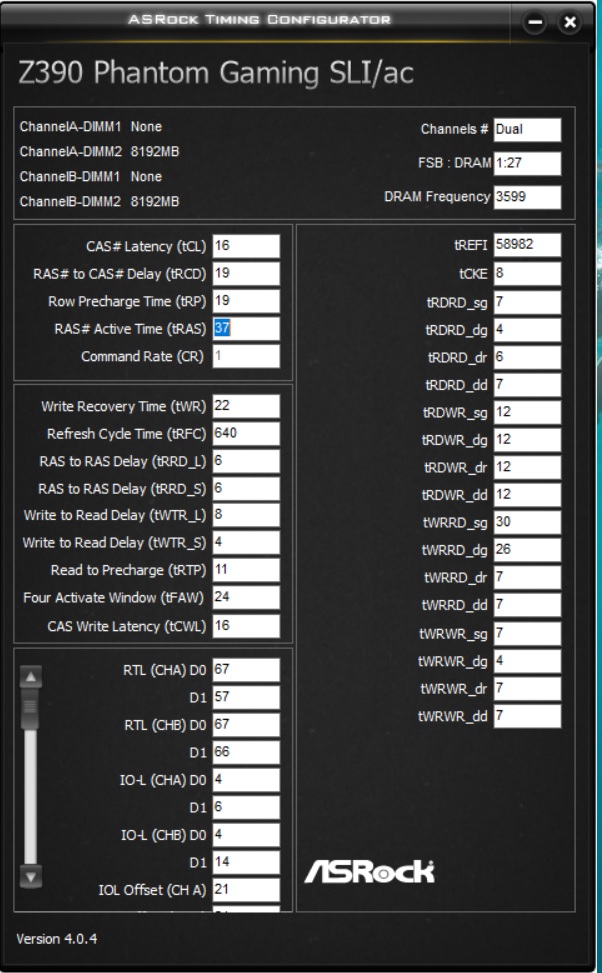Click the tCKE value field
Image resolution: width=602 pixels, height=973 pixels.
tap(528, 274)
